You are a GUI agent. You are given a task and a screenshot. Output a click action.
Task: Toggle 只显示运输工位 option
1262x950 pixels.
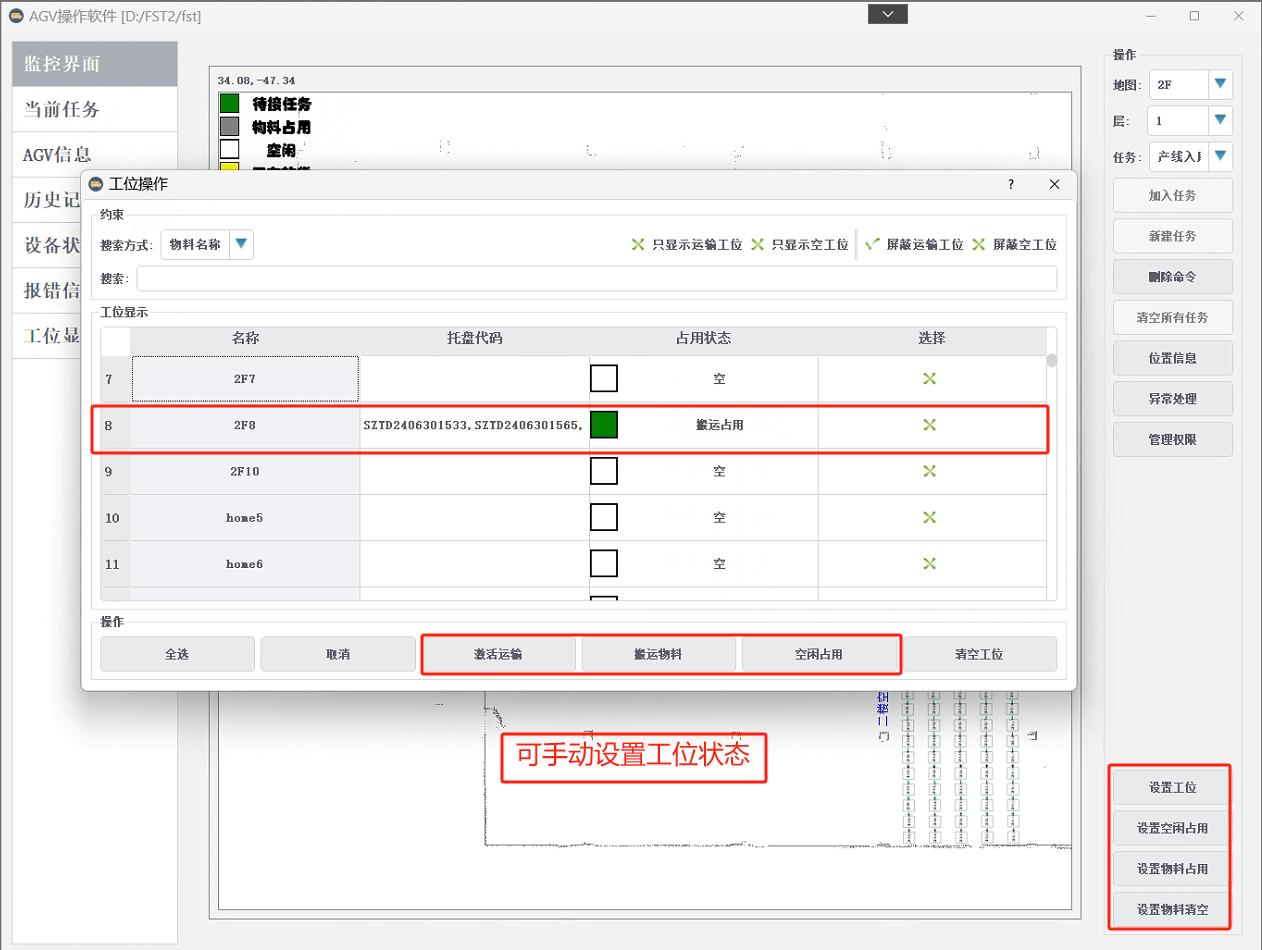[x=686, y=244]
